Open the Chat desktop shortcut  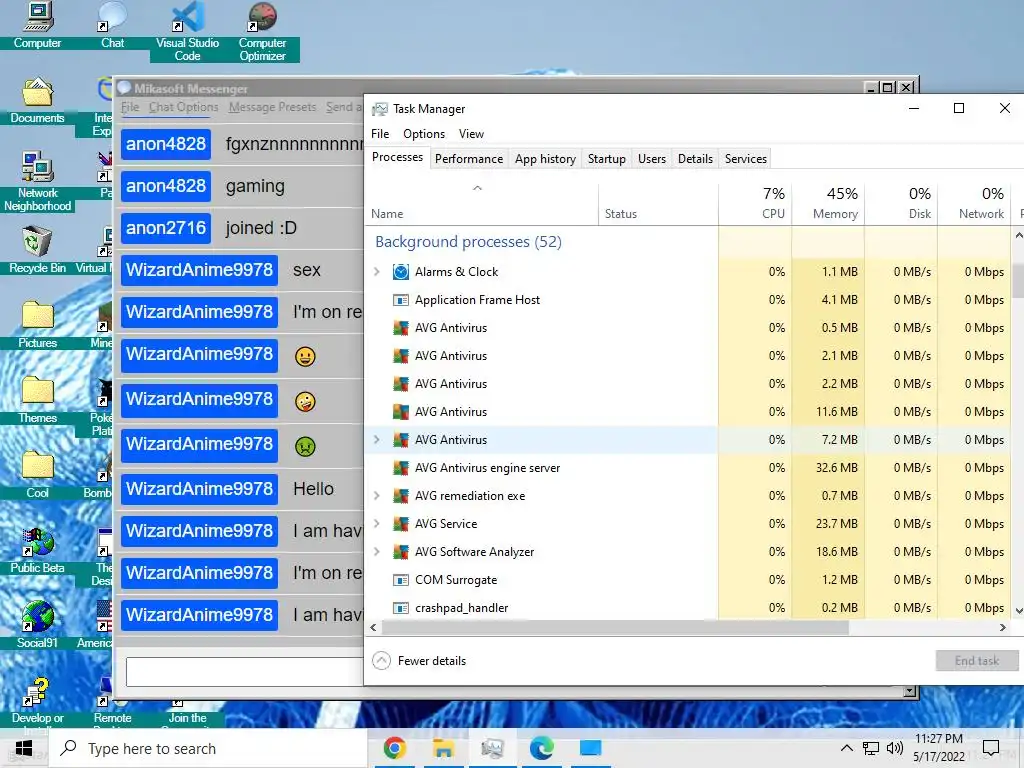pyautogui.click(x=112, y=25)
